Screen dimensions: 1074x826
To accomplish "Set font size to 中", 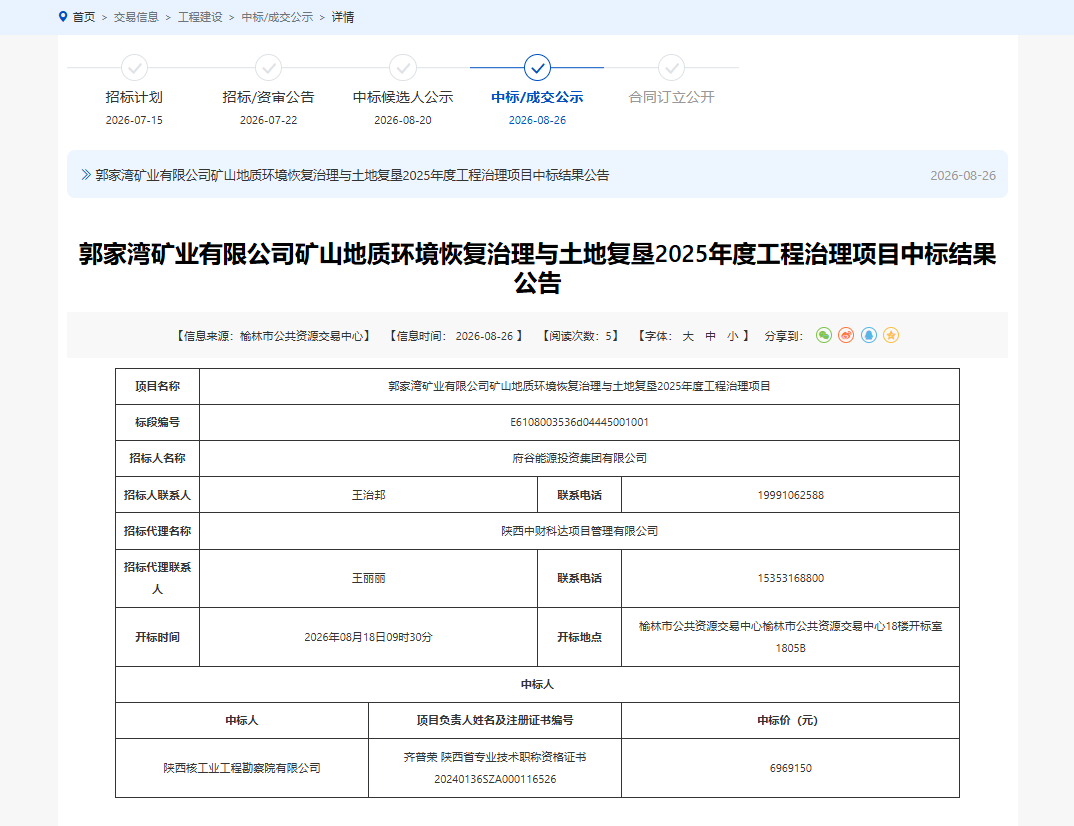I will click(x=710, y=336).
